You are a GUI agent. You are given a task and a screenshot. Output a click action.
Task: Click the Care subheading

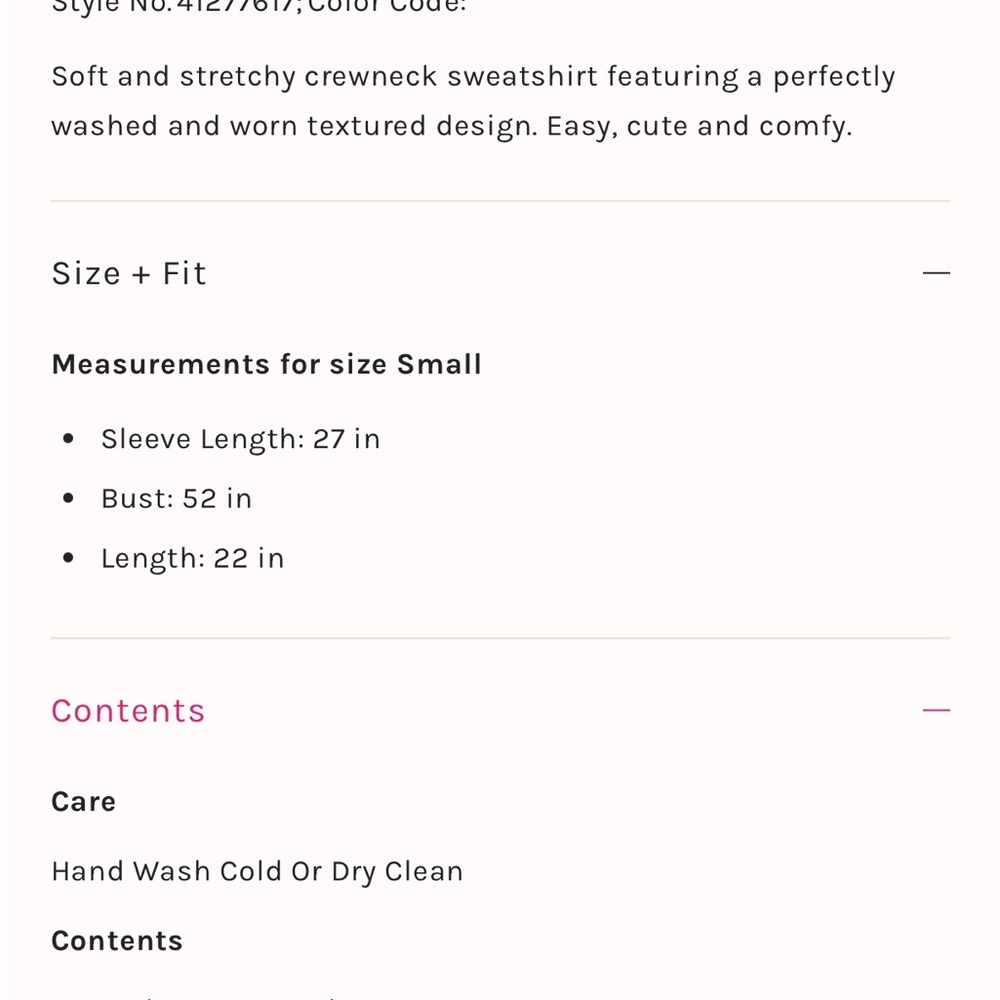click(84, 802)
